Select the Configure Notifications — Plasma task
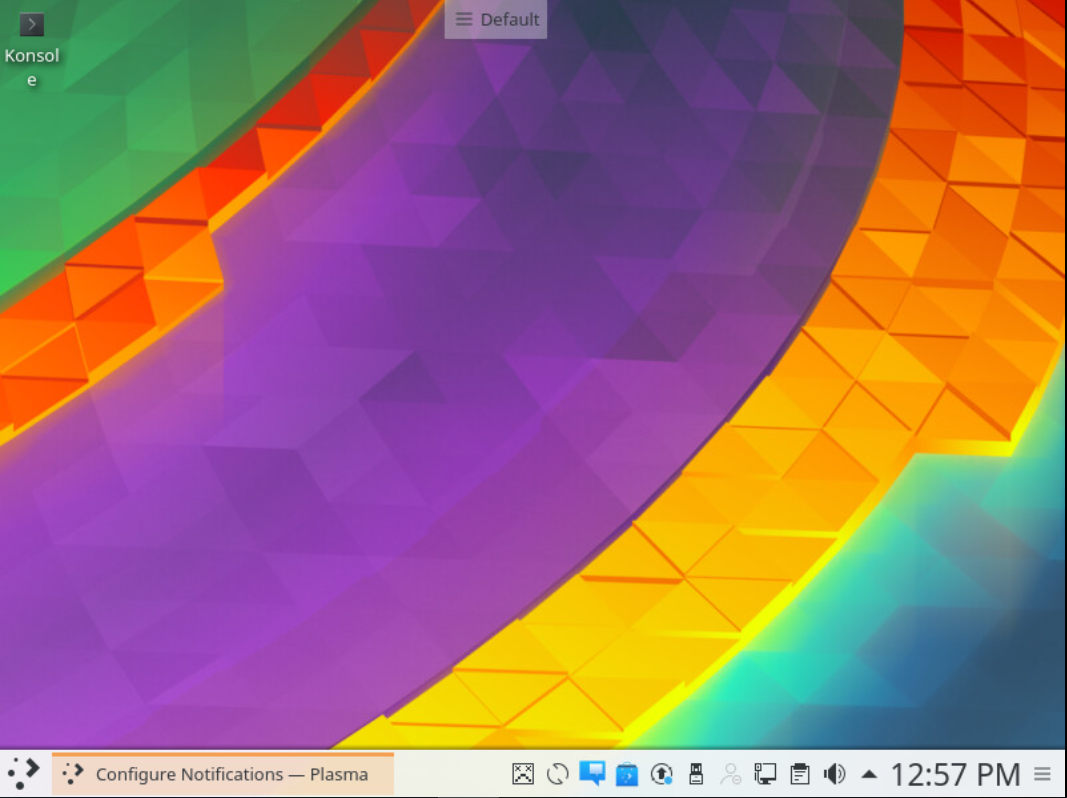Image resolution: width=1067 pixels, height=798 pixels. [x=223, y=774]
